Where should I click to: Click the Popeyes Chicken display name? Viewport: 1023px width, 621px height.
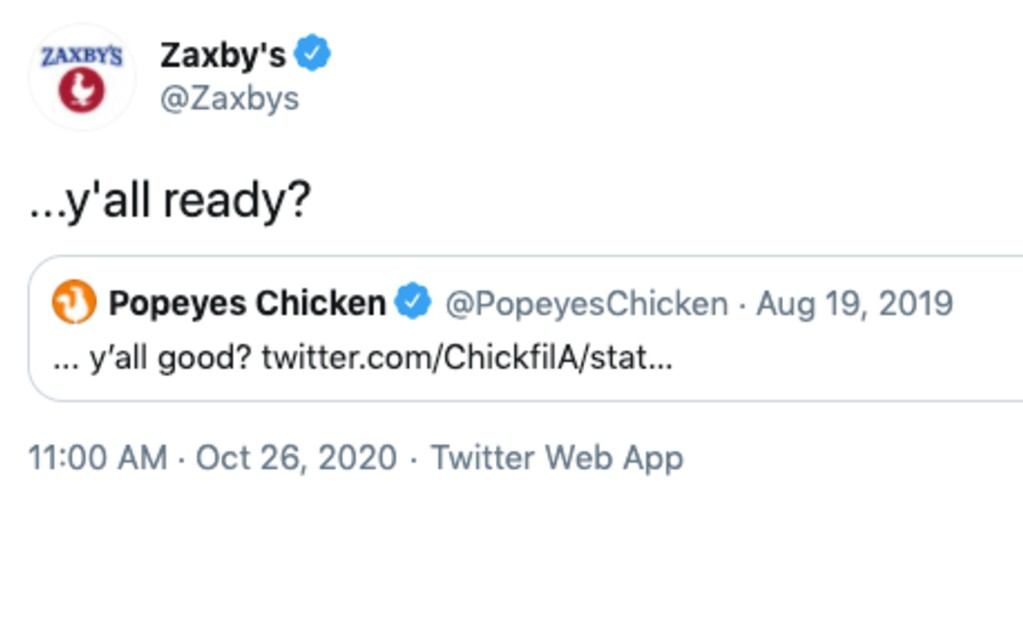(248, 302)
